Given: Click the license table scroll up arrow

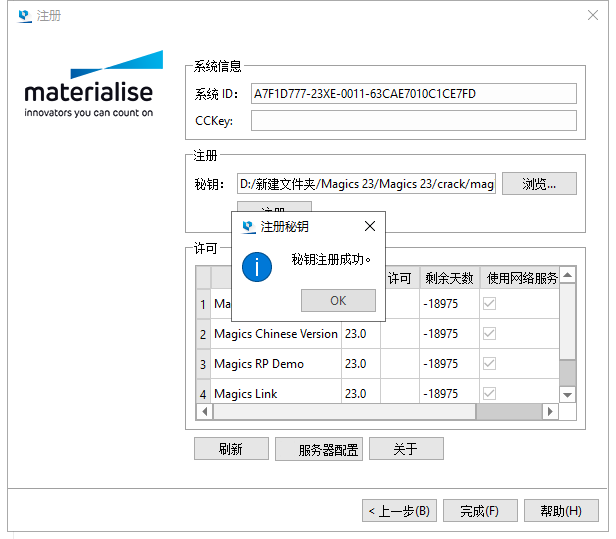Looking at the screenshot, I should (x=567, y=275).
